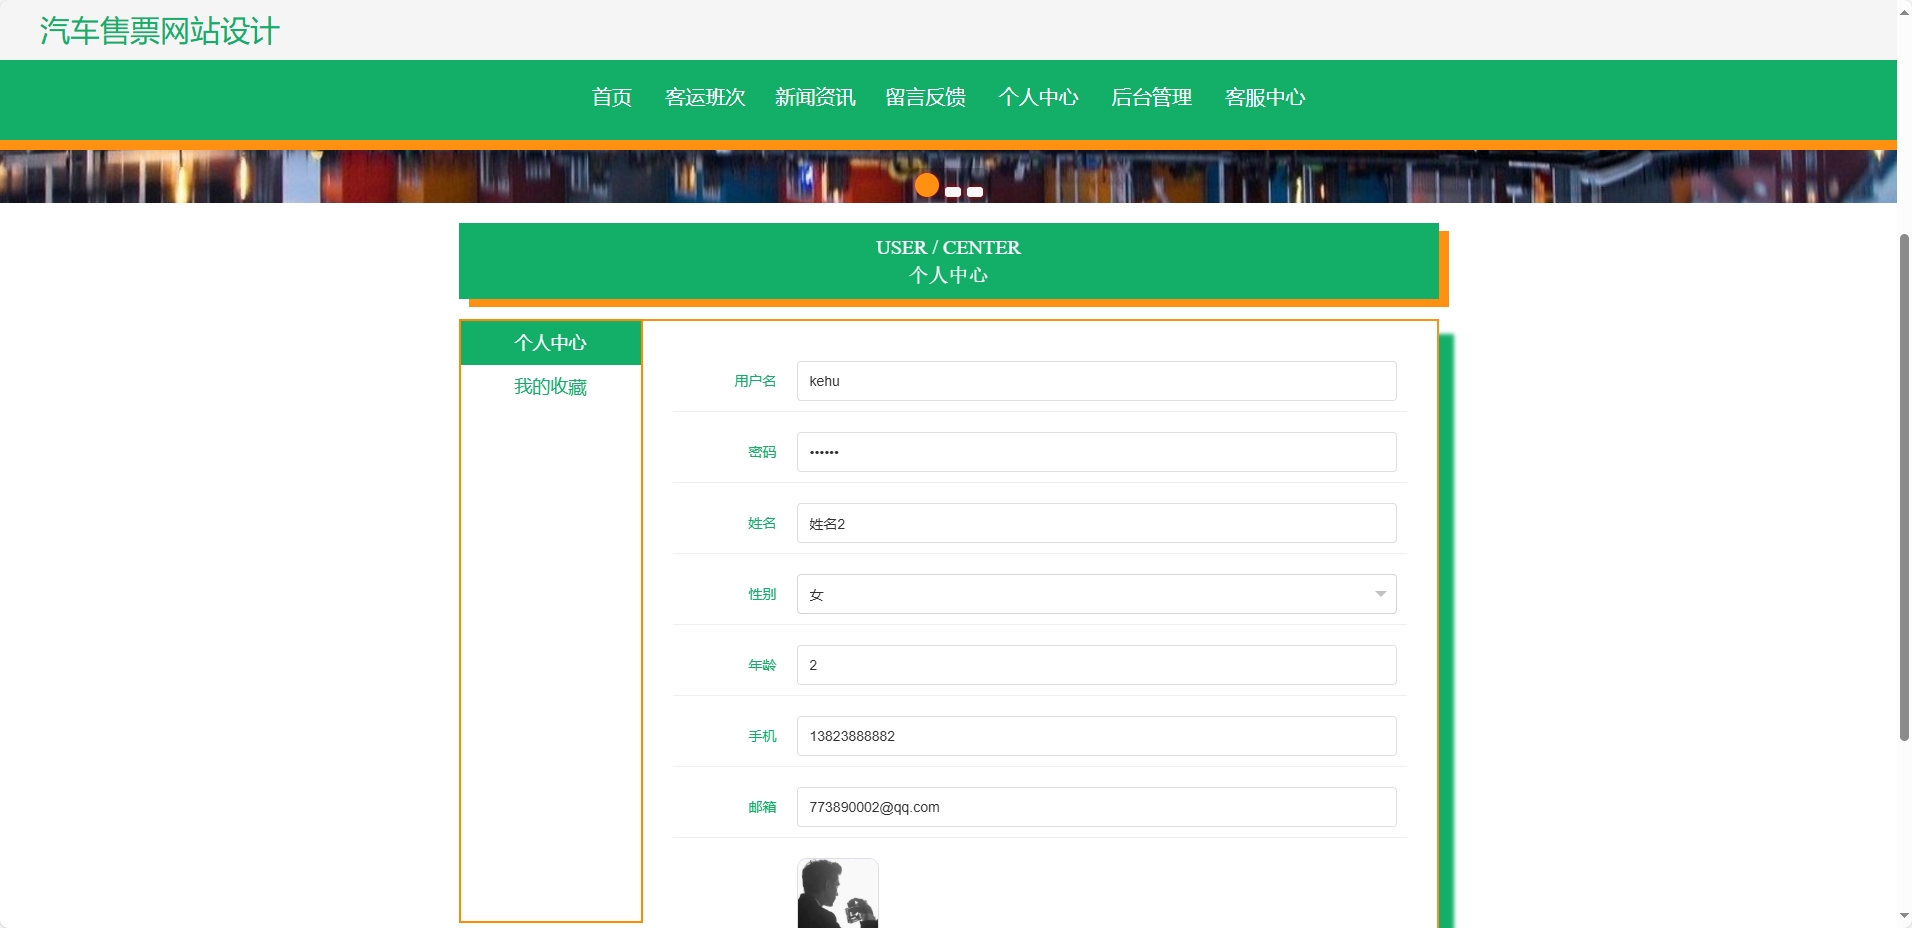Select the 个人中心 sidebar tab
This screenshot has width=1912, height=928.
pos(550,343)
